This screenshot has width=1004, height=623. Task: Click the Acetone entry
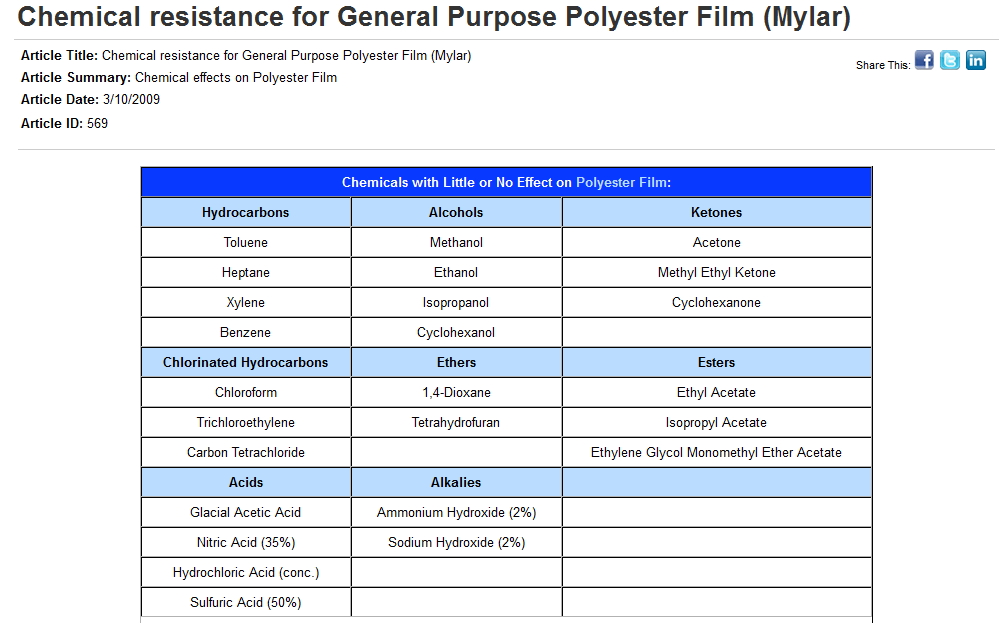tap(716, 242)
